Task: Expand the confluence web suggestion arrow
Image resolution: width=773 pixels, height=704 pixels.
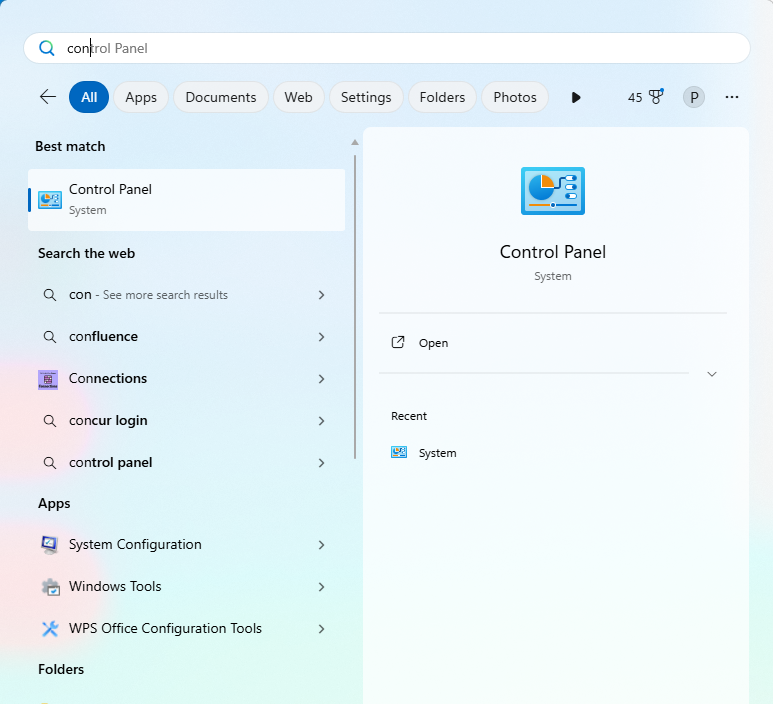Action: pos(321,337)
